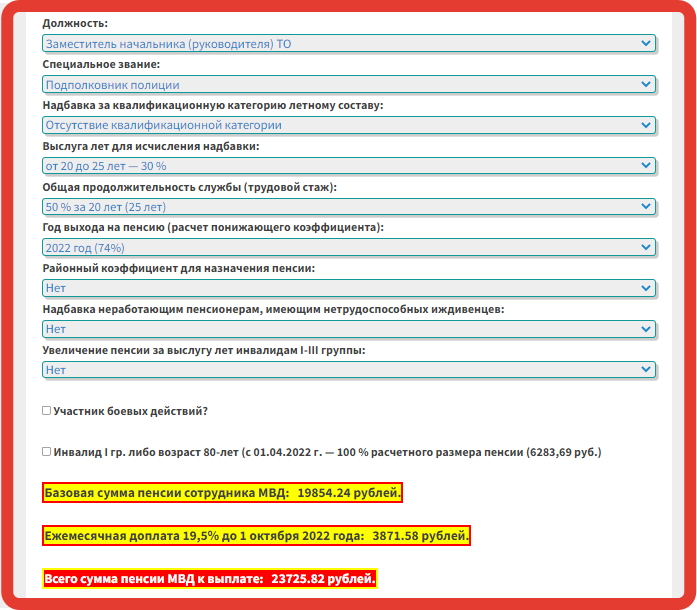The width and height of the screenshot is (697, 610).
Task: Click Всего сумма пенсии МВД к выплате result
Action: [x=210, y=578]
